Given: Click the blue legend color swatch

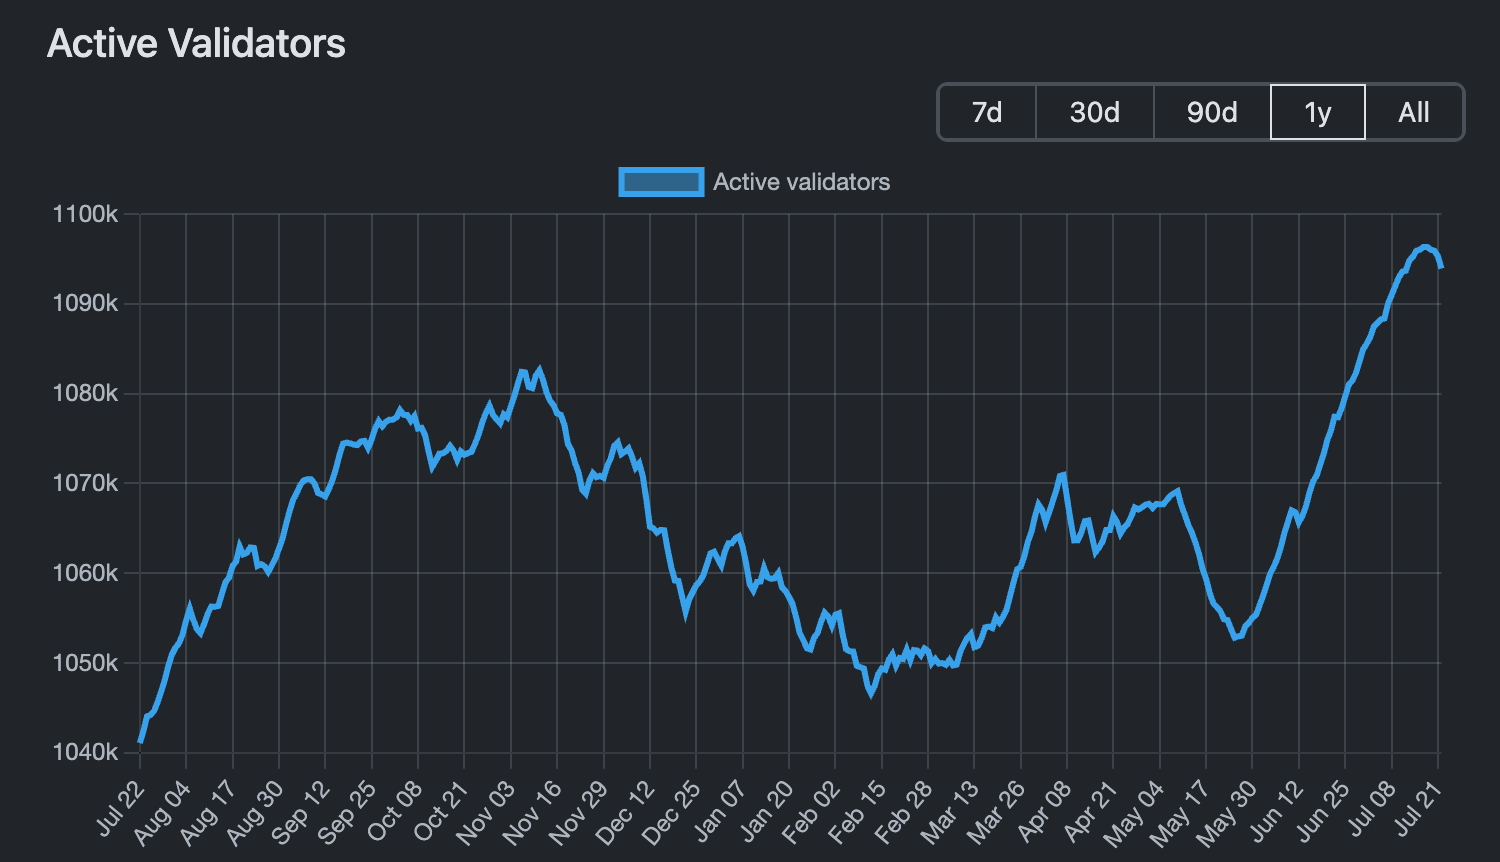Looking at the screenshot, I should (661, 181).
